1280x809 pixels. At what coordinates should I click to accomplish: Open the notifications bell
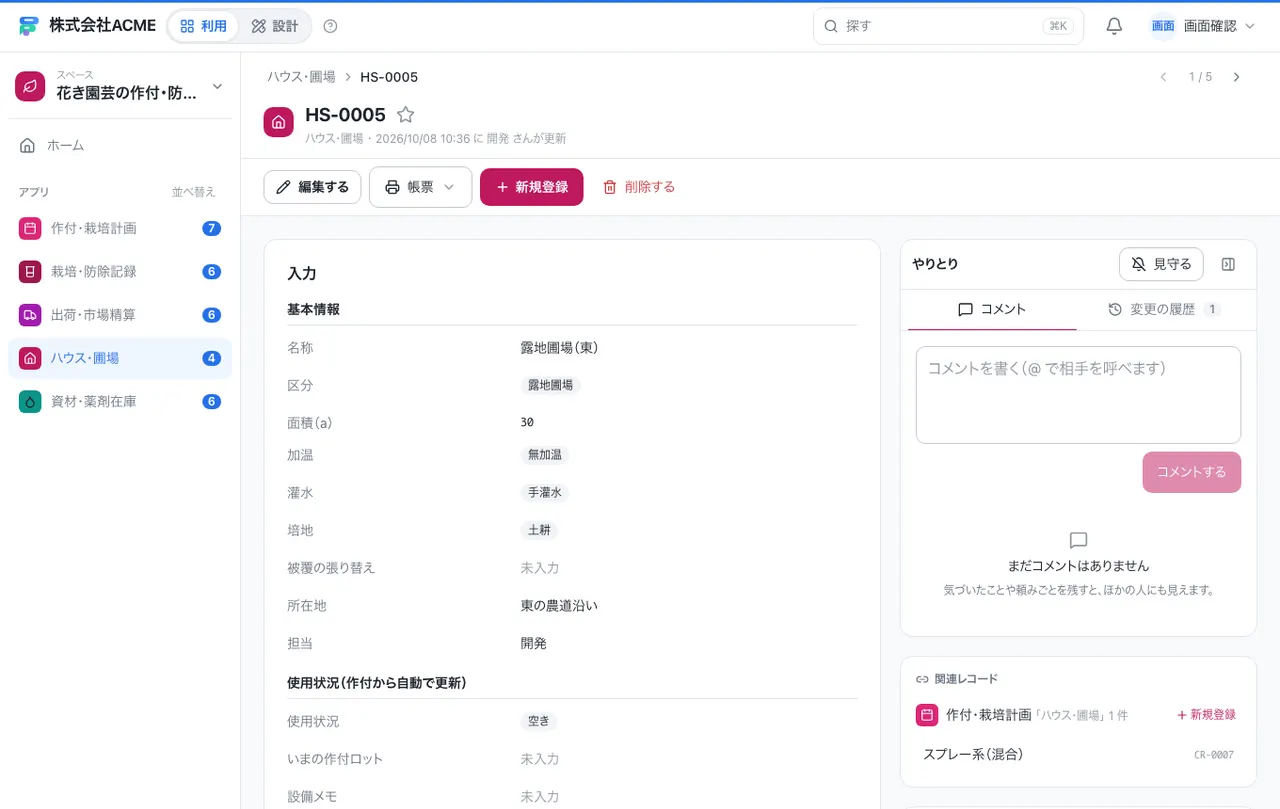click(x=1114, y=26)
